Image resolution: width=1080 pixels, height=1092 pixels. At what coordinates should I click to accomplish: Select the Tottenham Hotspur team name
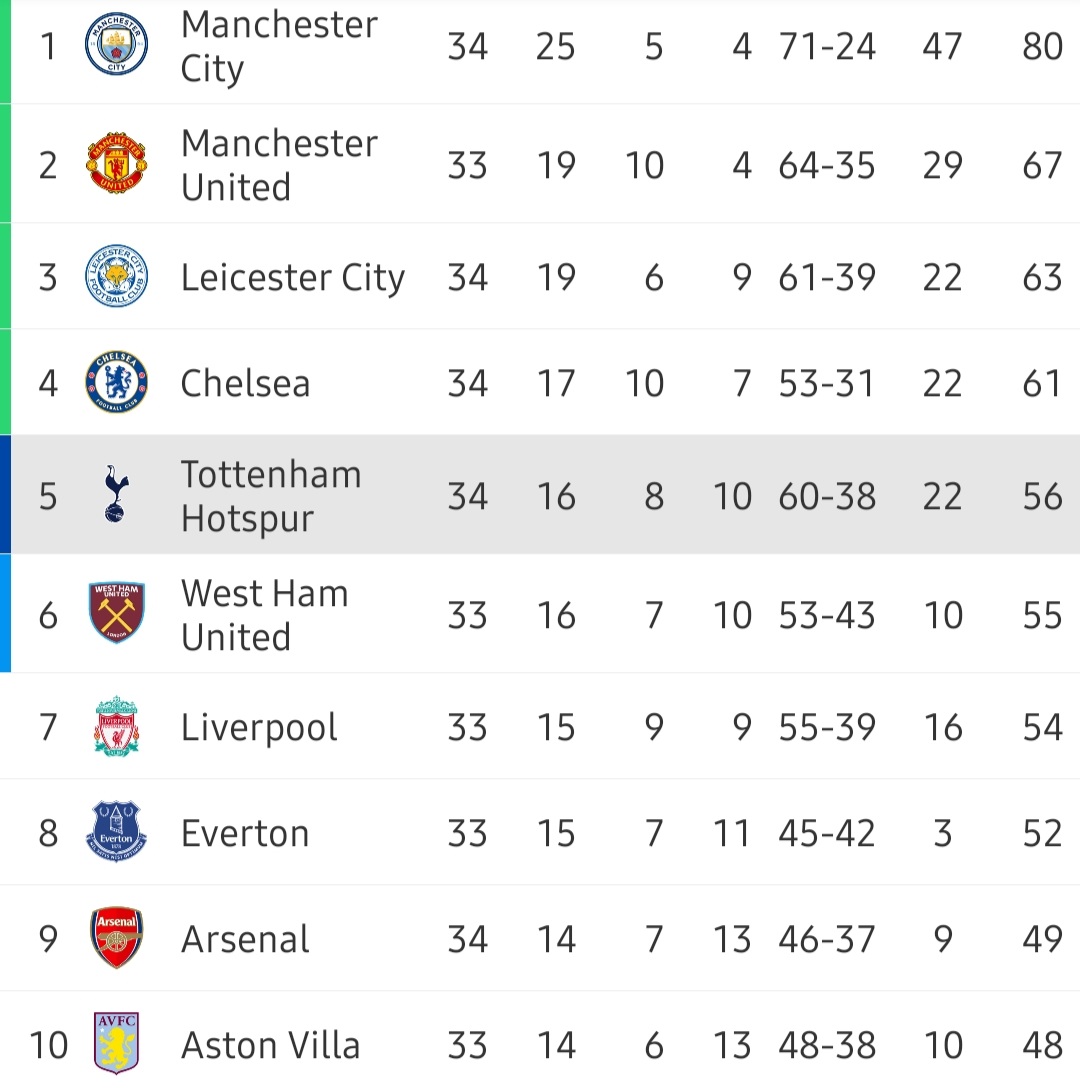pos(271,496)
